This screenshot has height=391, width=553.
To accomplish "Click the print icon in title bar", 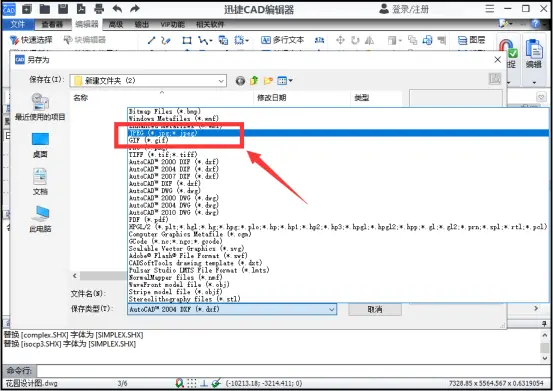I will 99,9.
